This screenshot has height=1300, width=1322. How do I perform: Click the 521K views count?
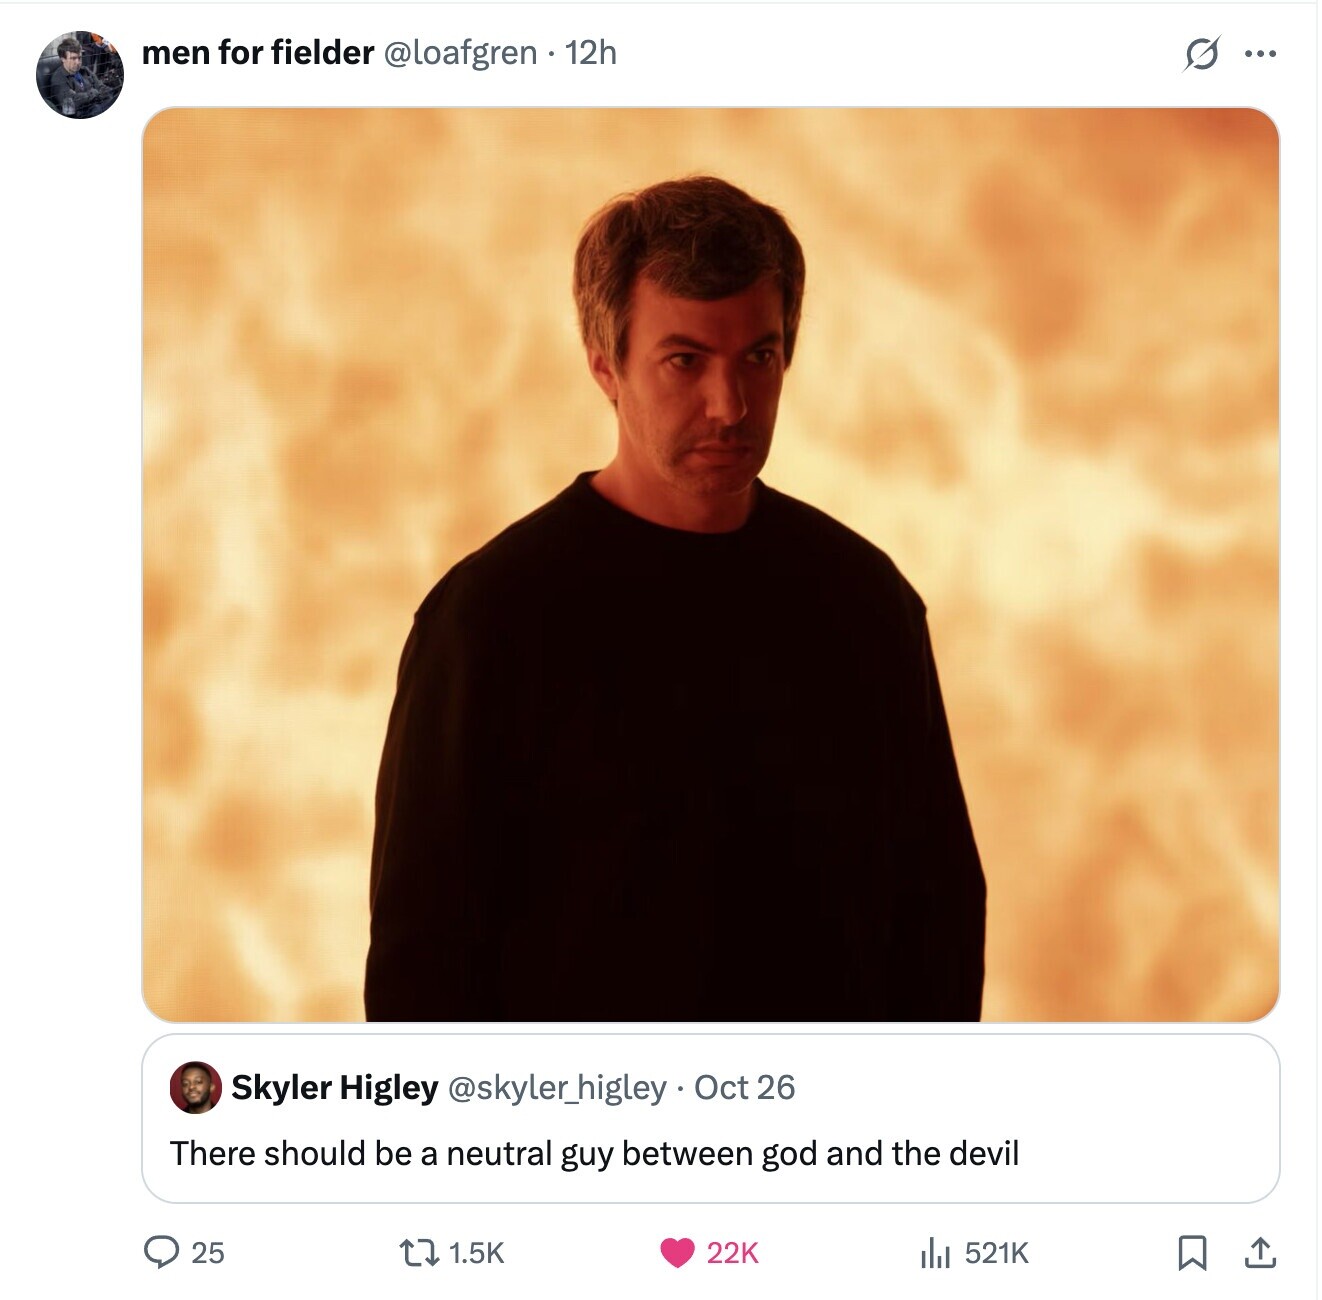(x=997, y=1252)
